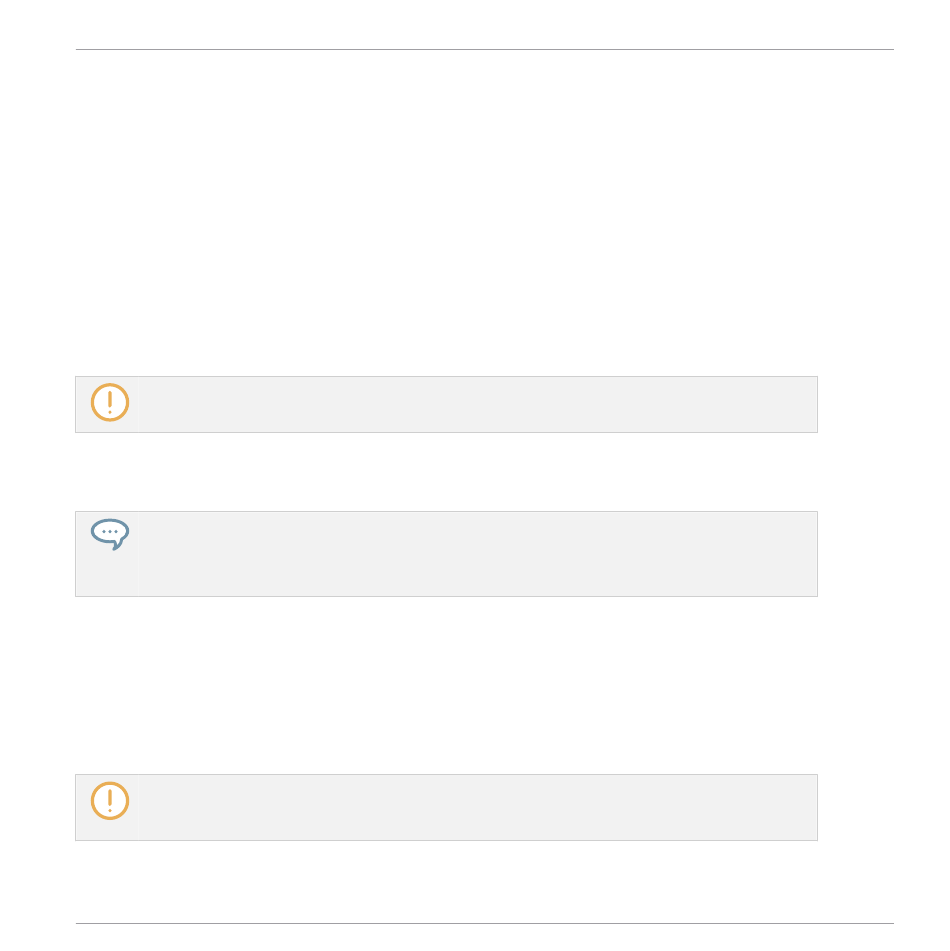Screen dimensions: 950x951
Task: Click the curled tail of the speech bubble
Action: pyautogui.click(x=118, y=545)
